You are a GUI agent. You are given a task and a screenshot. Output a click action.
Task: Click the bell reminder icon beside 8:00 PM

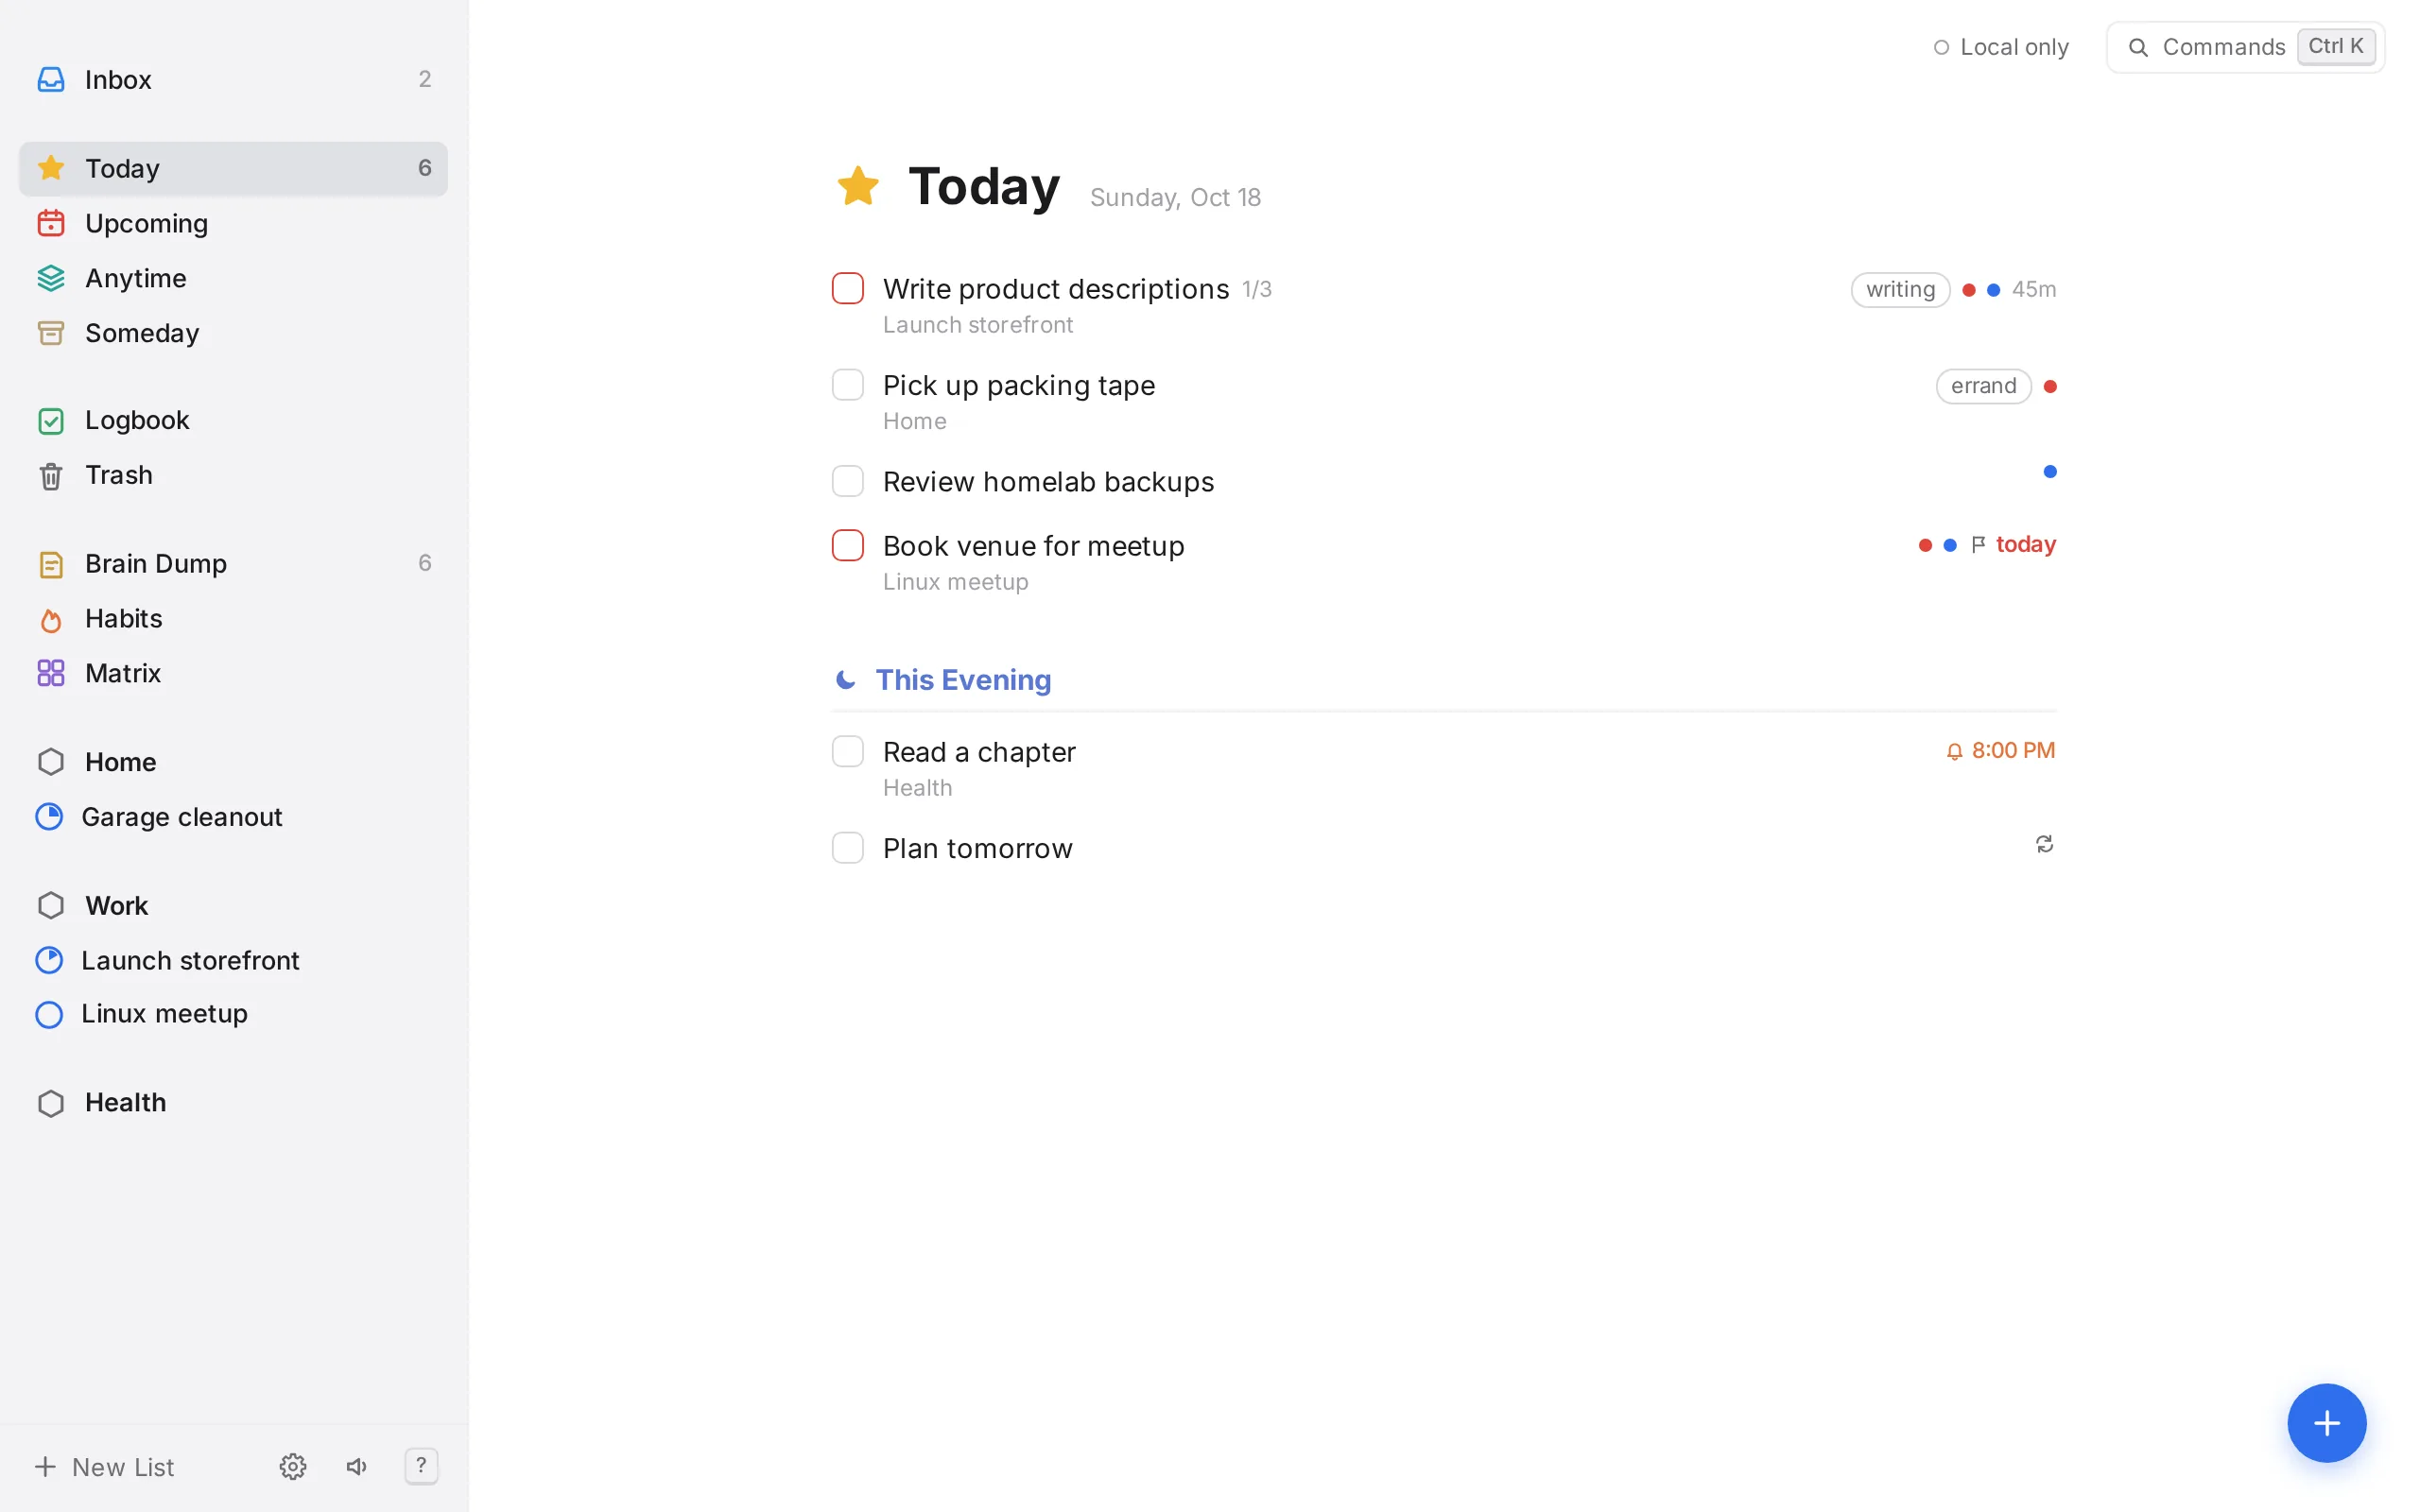click(x=1954, y=751)
